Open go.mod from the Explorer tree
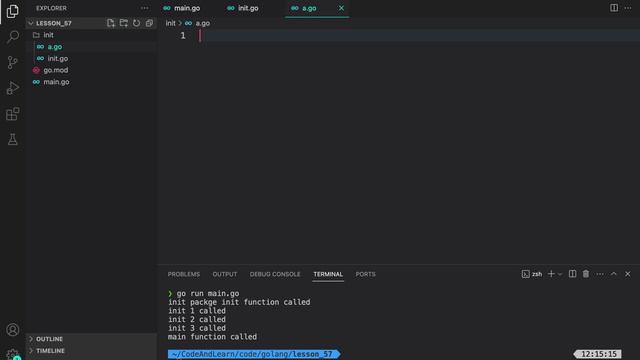640x360 pixels. click(91, 70)
